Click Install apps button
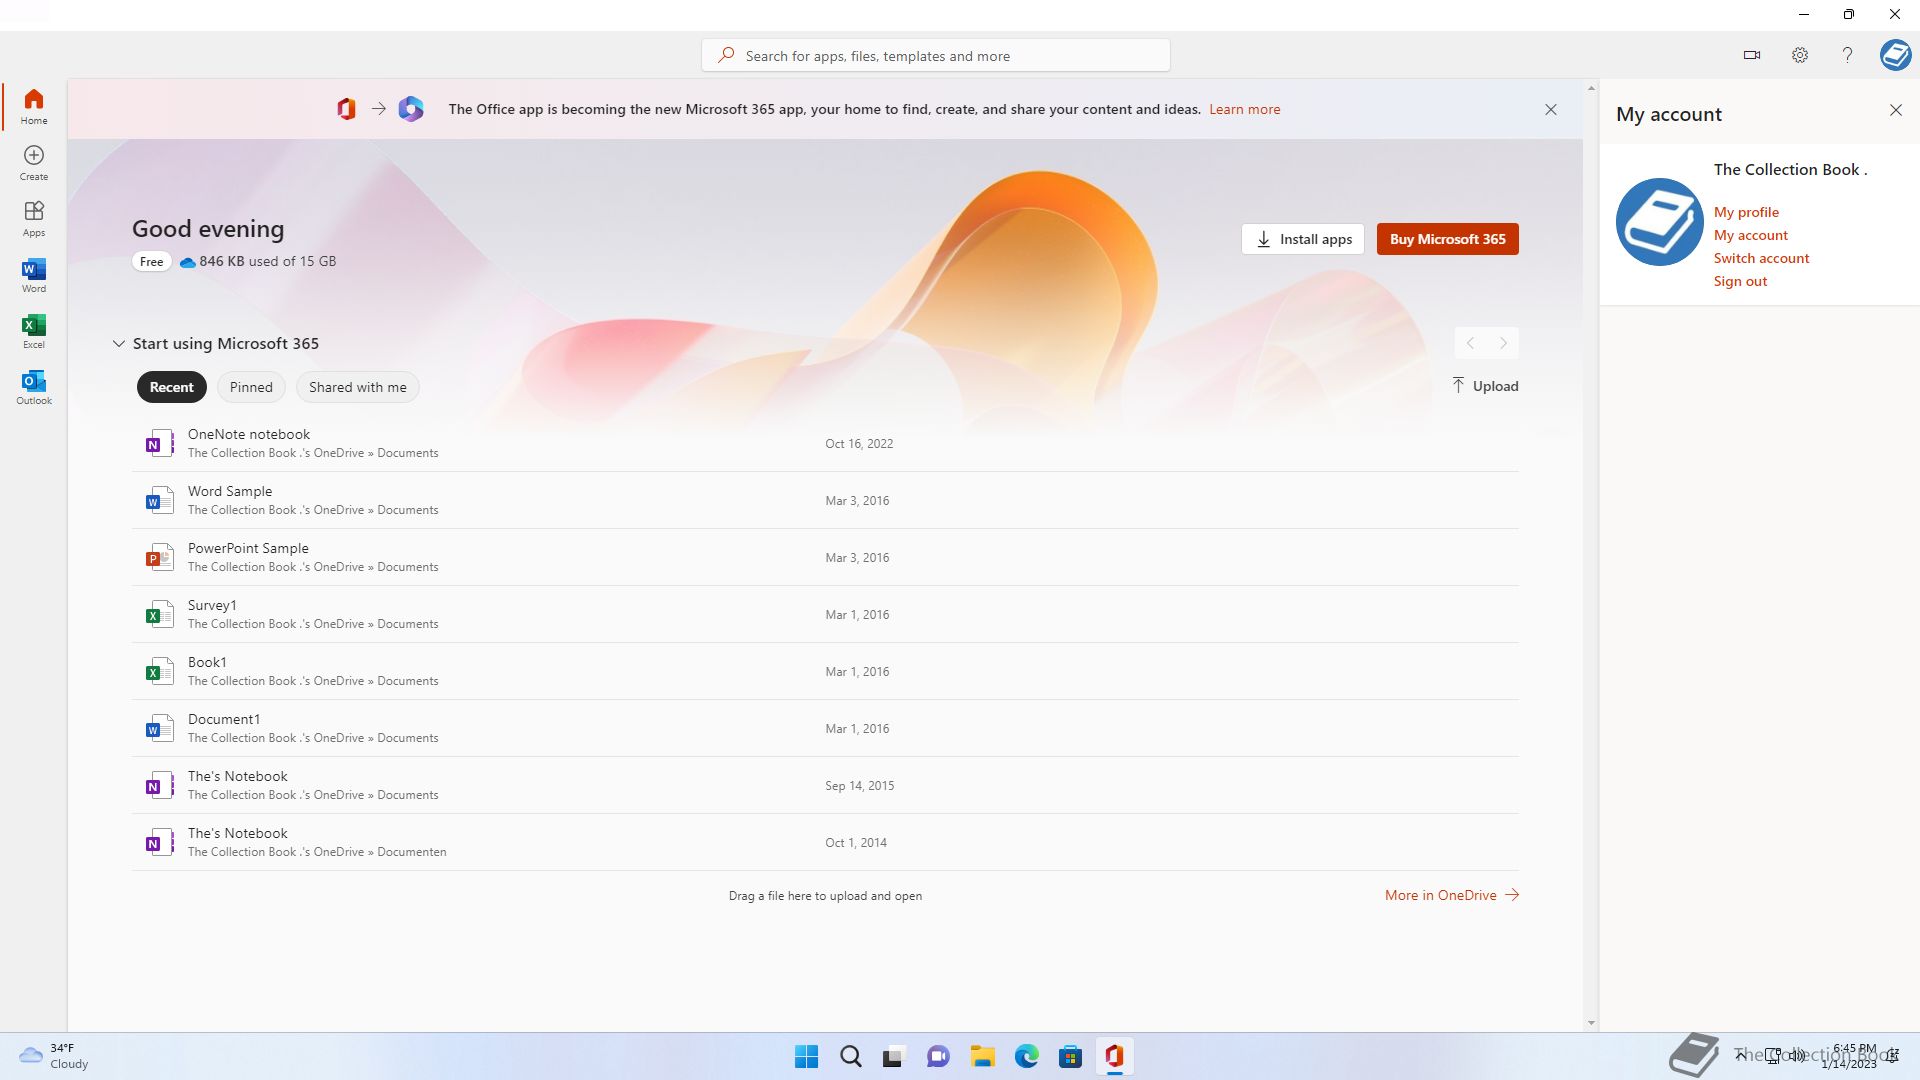1920x1080 pixels. (x=1303, y=239)
